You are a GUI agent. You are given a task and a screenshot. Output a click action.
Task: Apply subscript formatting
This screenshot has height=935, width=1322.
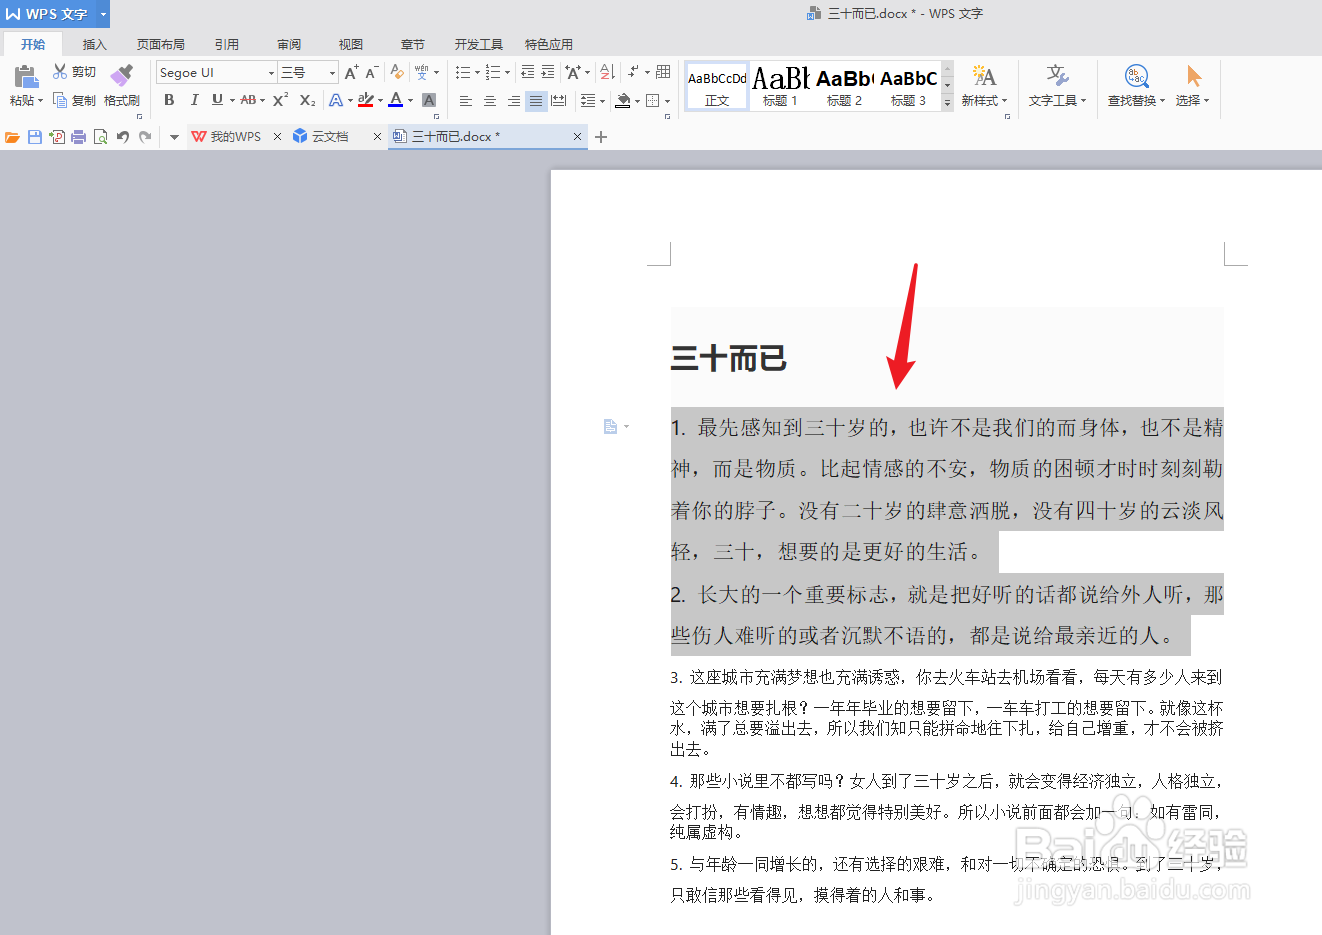[x=306, y=100]
